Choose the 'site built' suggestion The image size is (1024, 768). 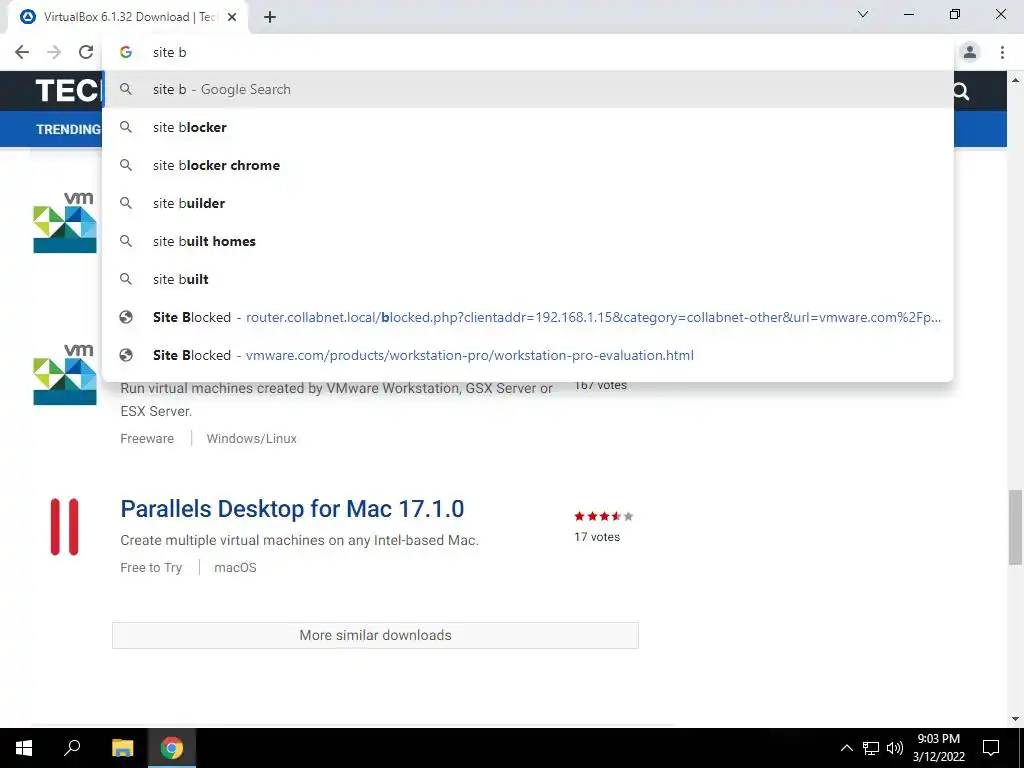point(528,279)
